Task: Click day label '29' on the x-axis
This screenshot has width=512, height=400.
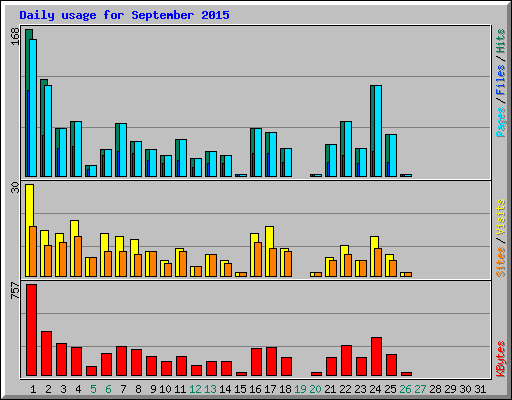Action: tap(450, 389)
